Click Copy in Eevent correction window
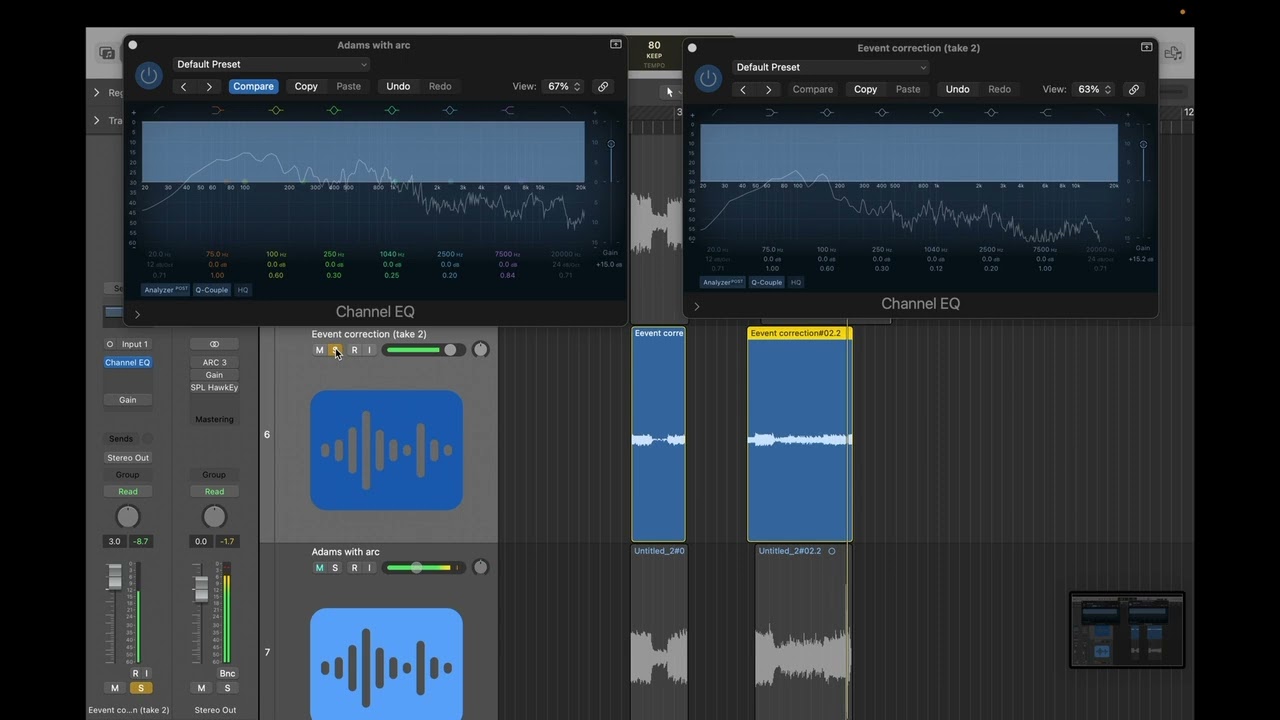 click(865, 89)
